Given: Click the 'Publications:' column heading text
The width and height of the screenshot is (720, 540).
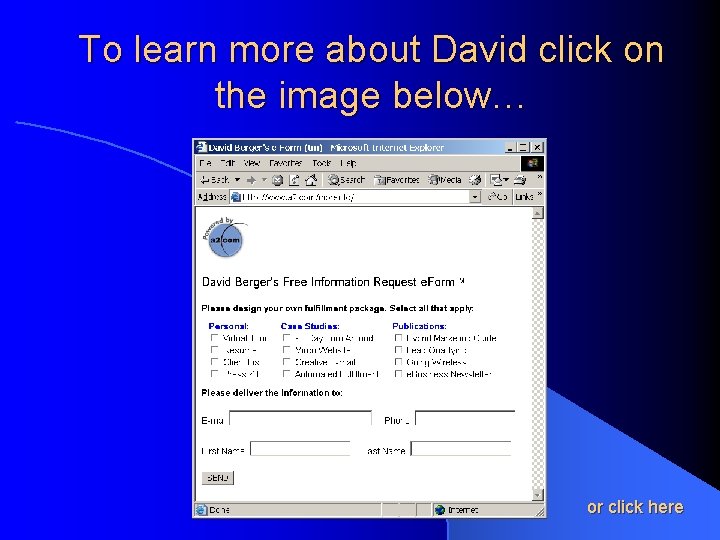Looking at the screenshot, I should point(419,326).
